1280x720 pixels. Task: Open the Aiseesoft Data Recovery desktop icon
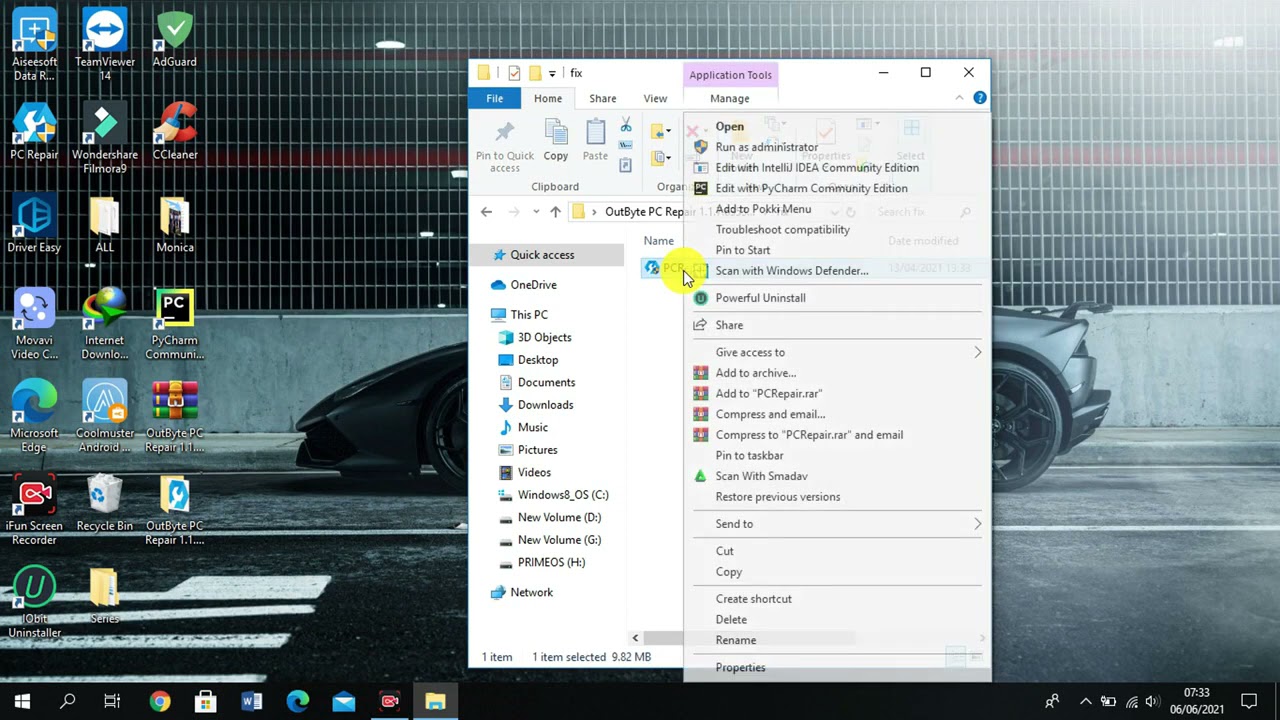click(x=34, y=47)
